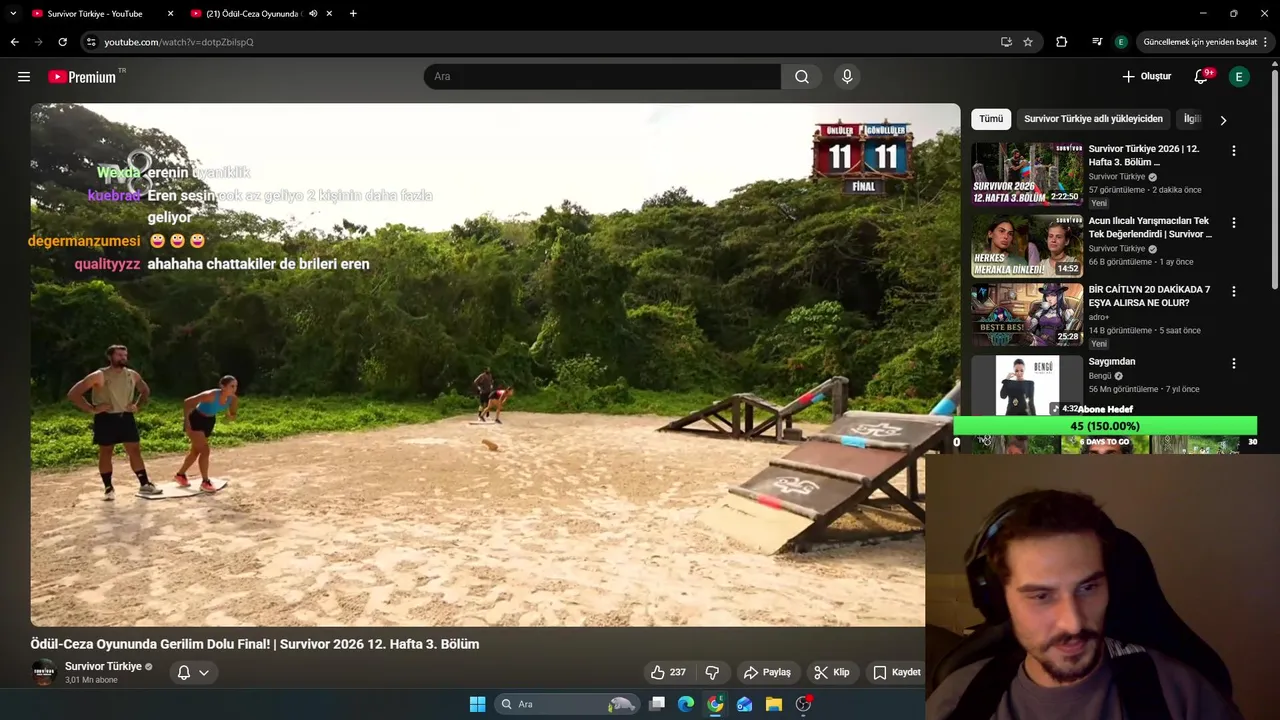Click the video title text
1280x720 pixels.
[255, 644]
